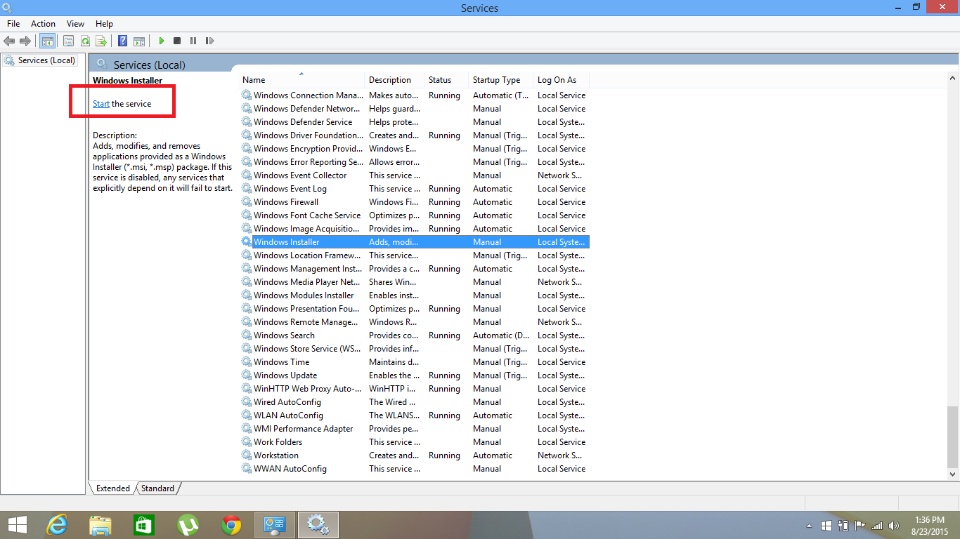This screenshot has width=960, height=539.
Task: Click the Restart Service toolbar icon
Action: pos(209,40)
